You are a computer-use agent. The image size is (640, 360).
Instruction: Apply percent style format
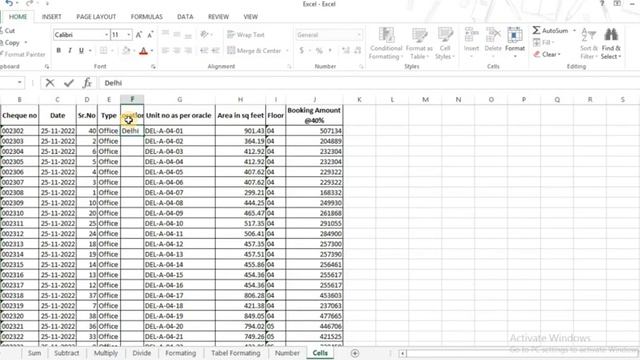coord(319,51)
